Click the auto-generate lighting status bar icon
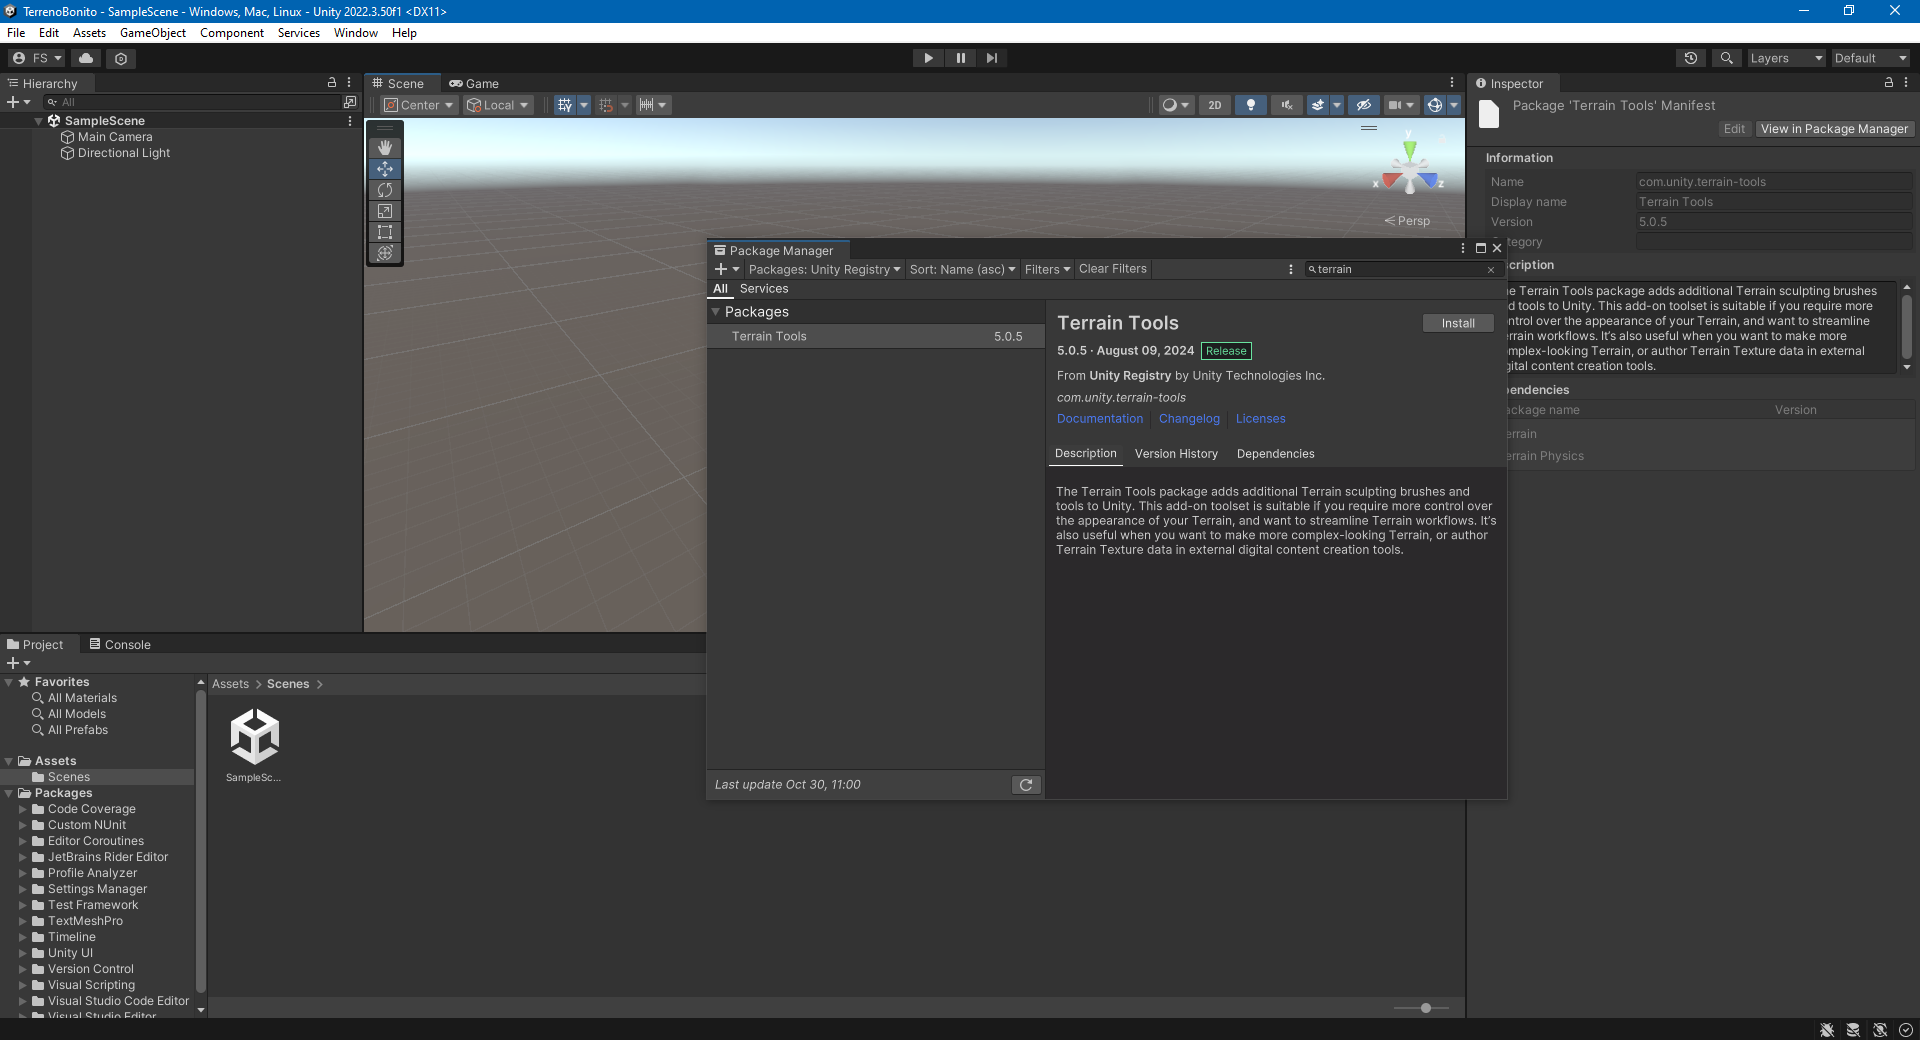Screen dimensions: 1920x1040 (x=1879, y=1030)
